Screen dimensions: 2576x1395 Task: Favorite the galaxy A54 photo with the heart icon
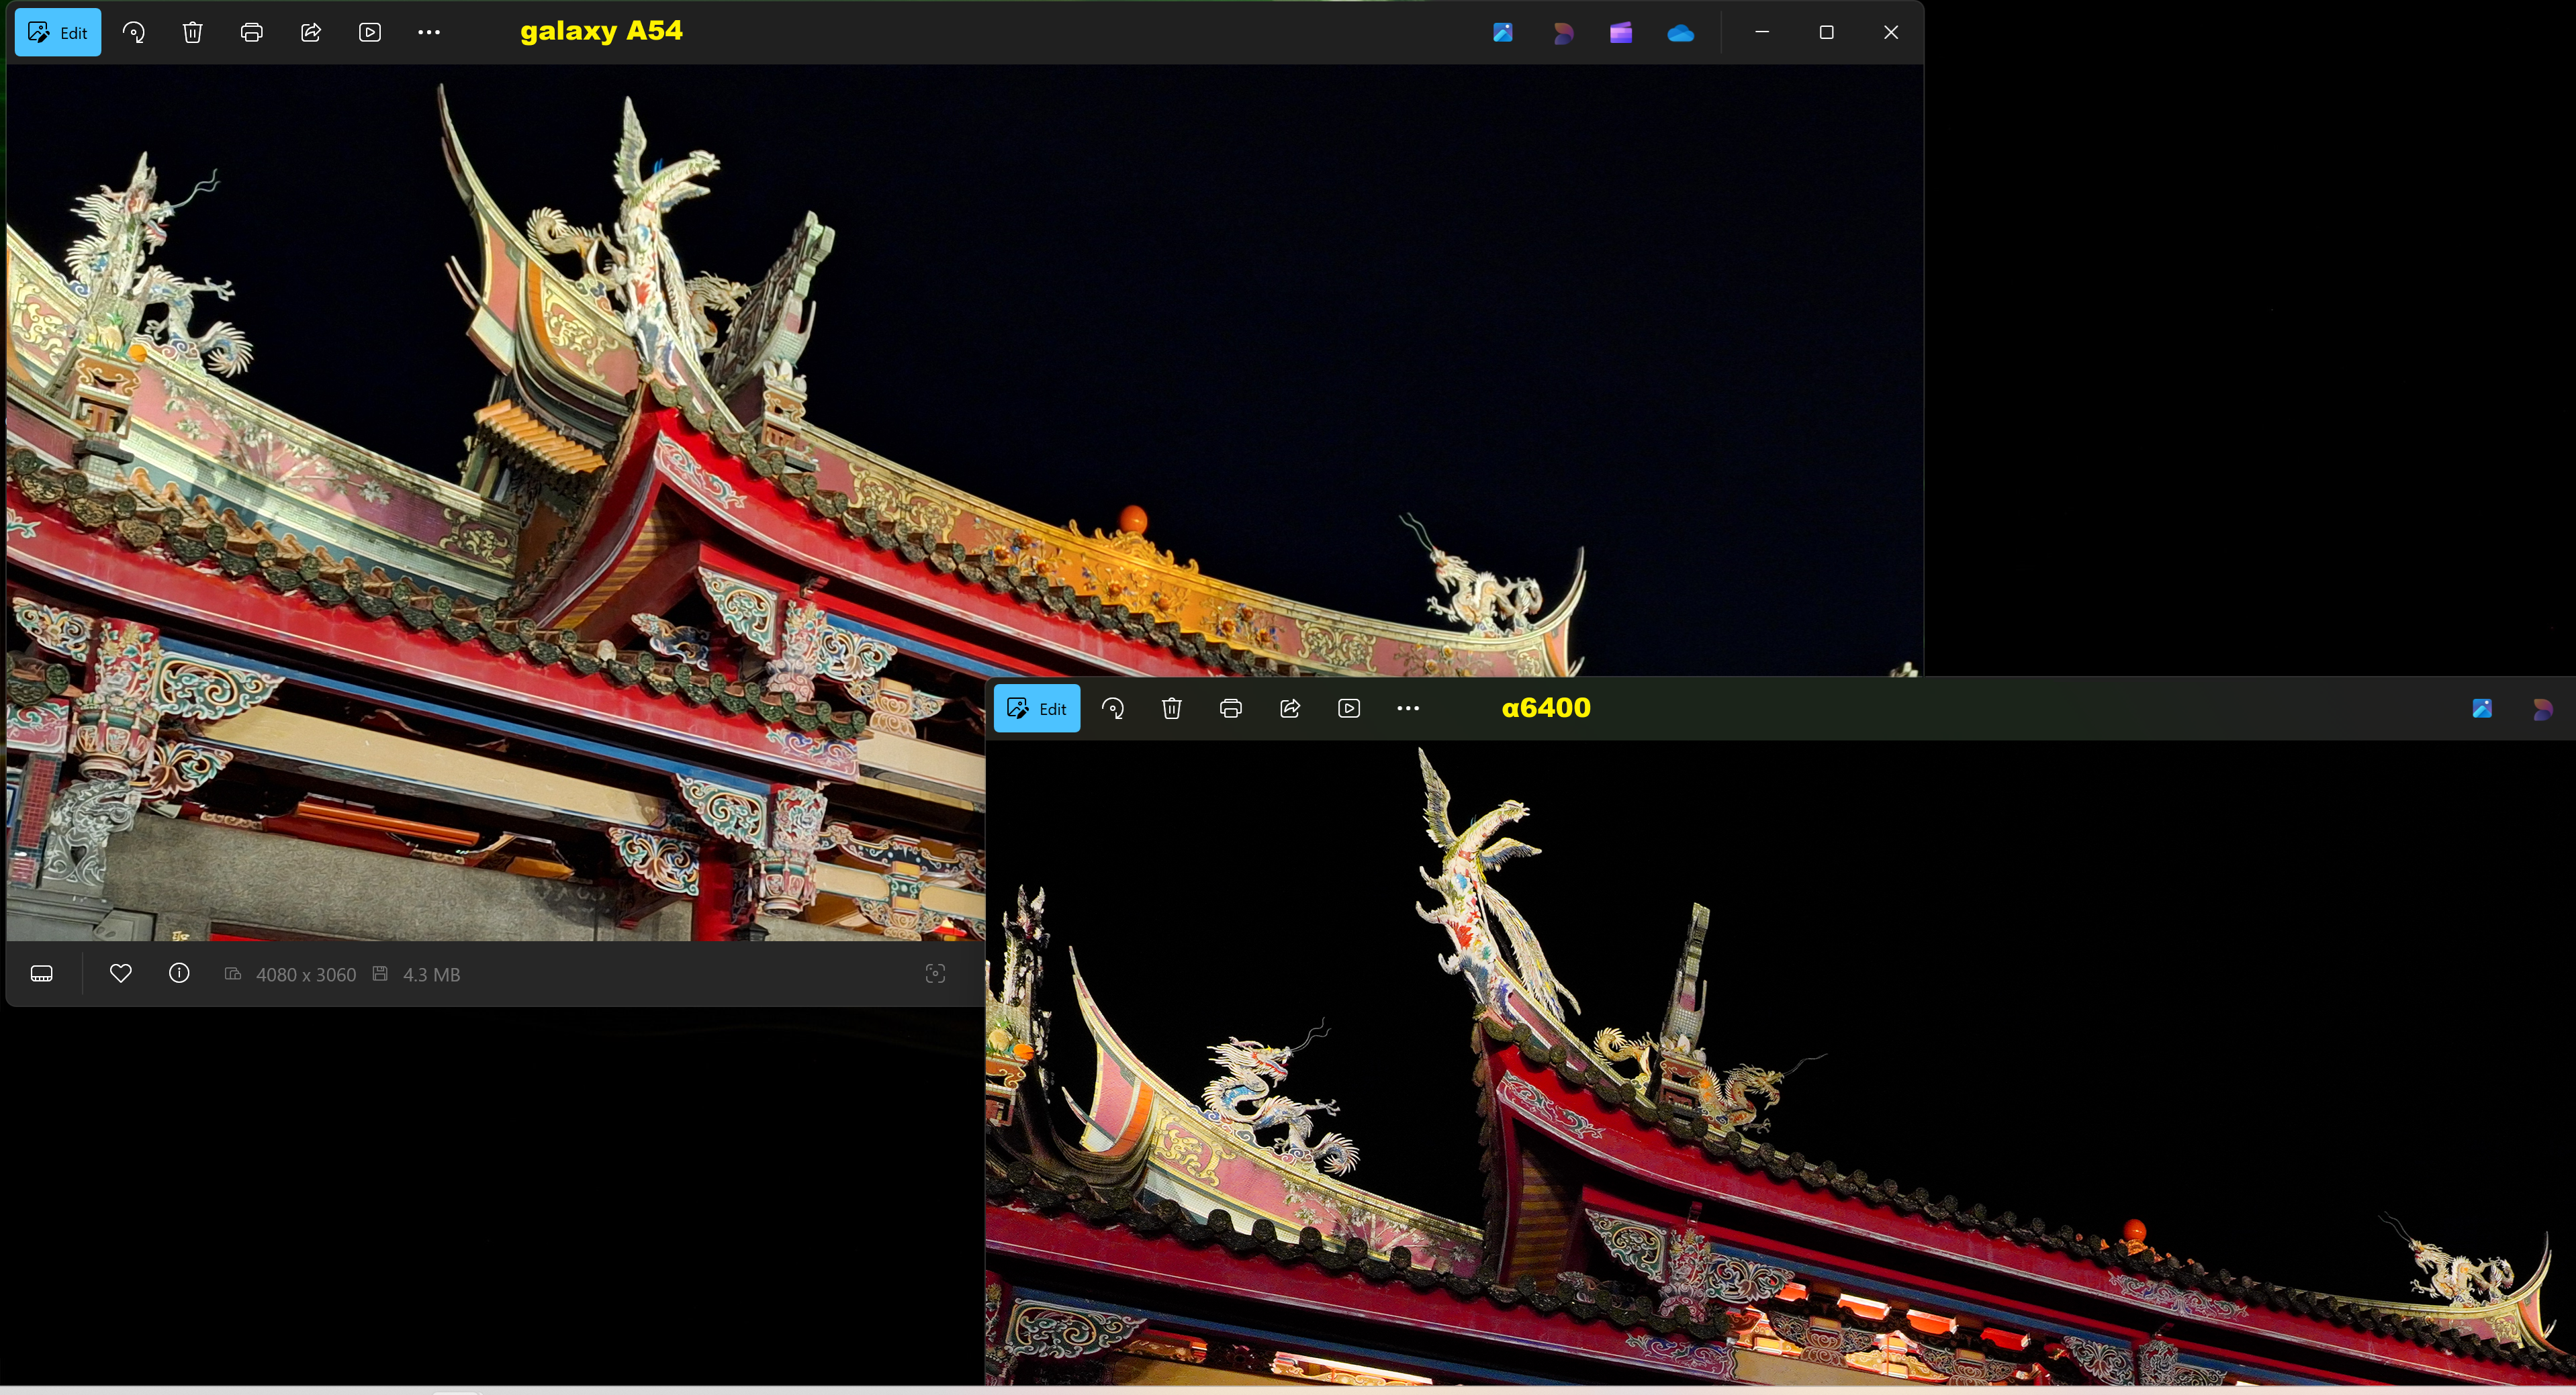(121, 974)
